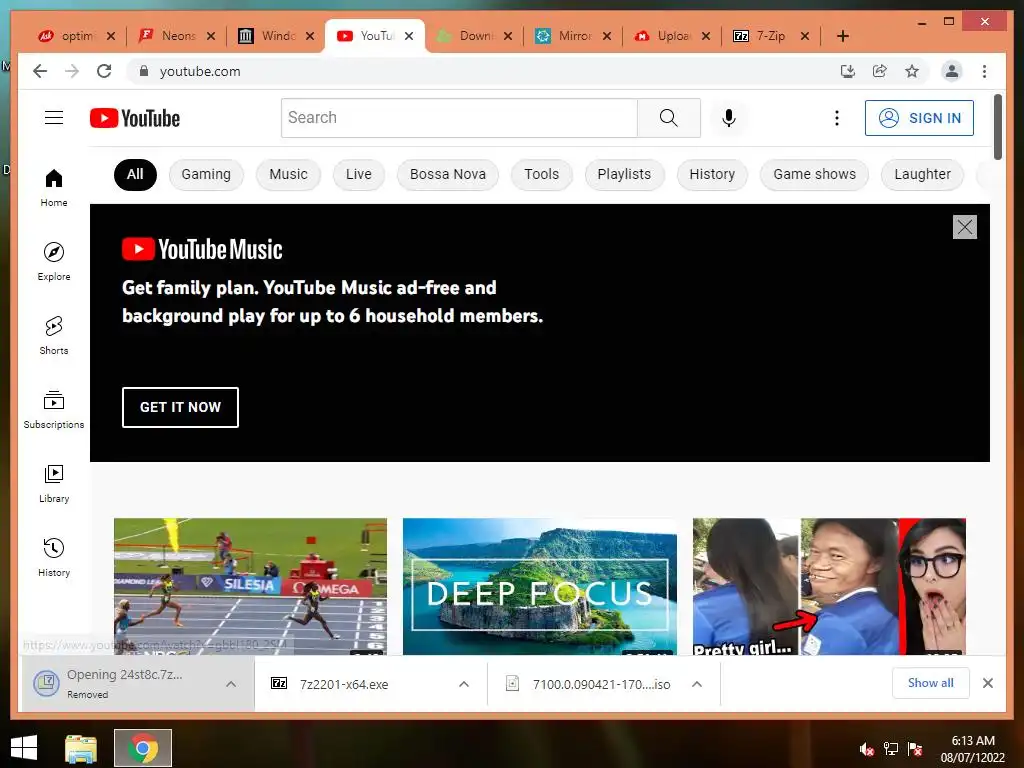The image size is (1024, 768).
Task: Share this page icon
Action: click(x=880, y=71)
